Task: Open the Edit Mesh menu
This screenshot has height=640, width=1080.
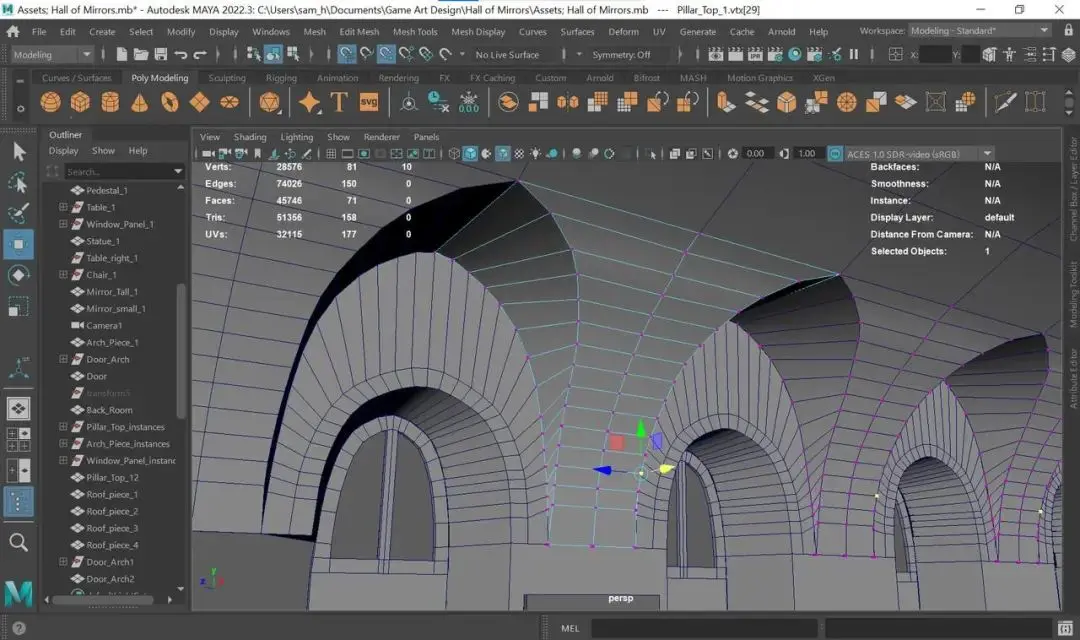Action: (x=359, y=32)
